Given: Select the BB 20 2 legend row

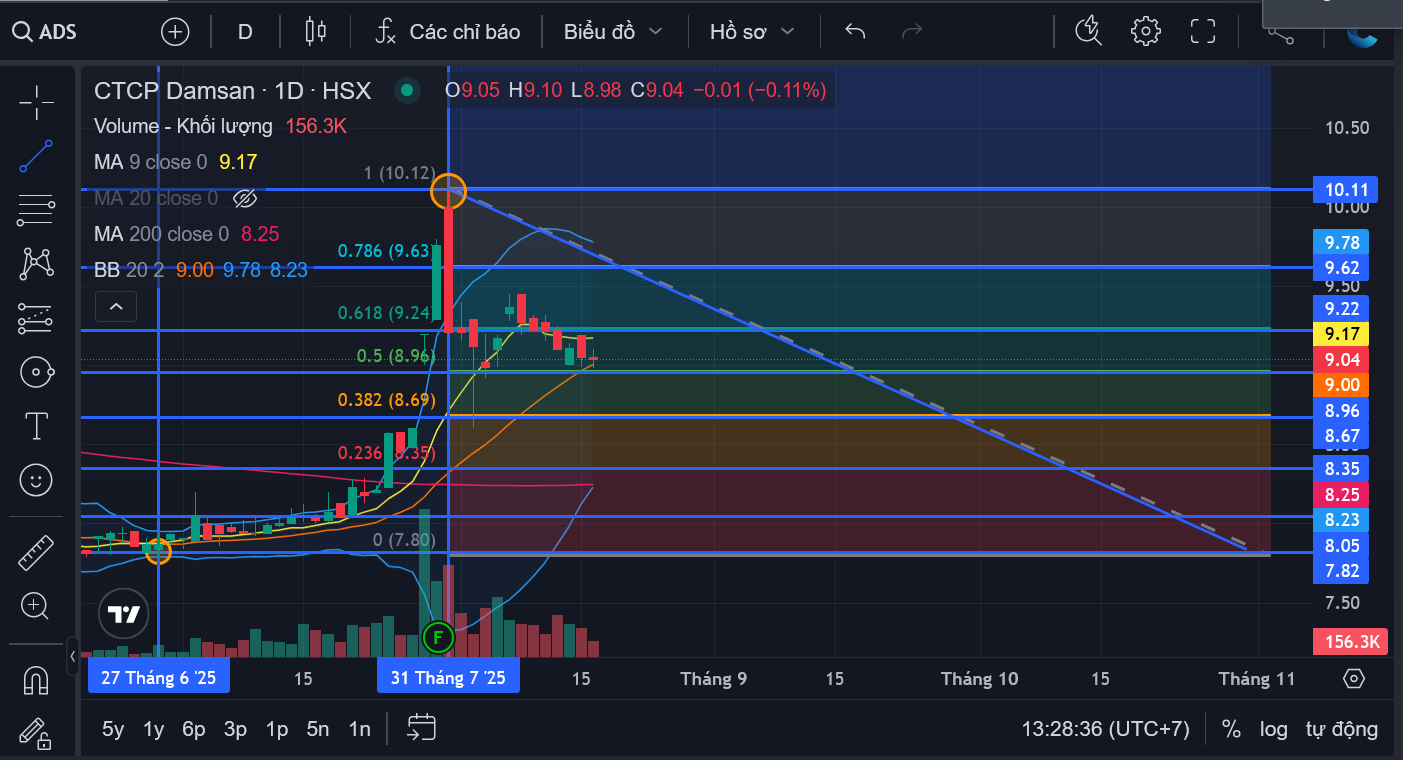Looking at the screenshot, I should tap(201, 270).
